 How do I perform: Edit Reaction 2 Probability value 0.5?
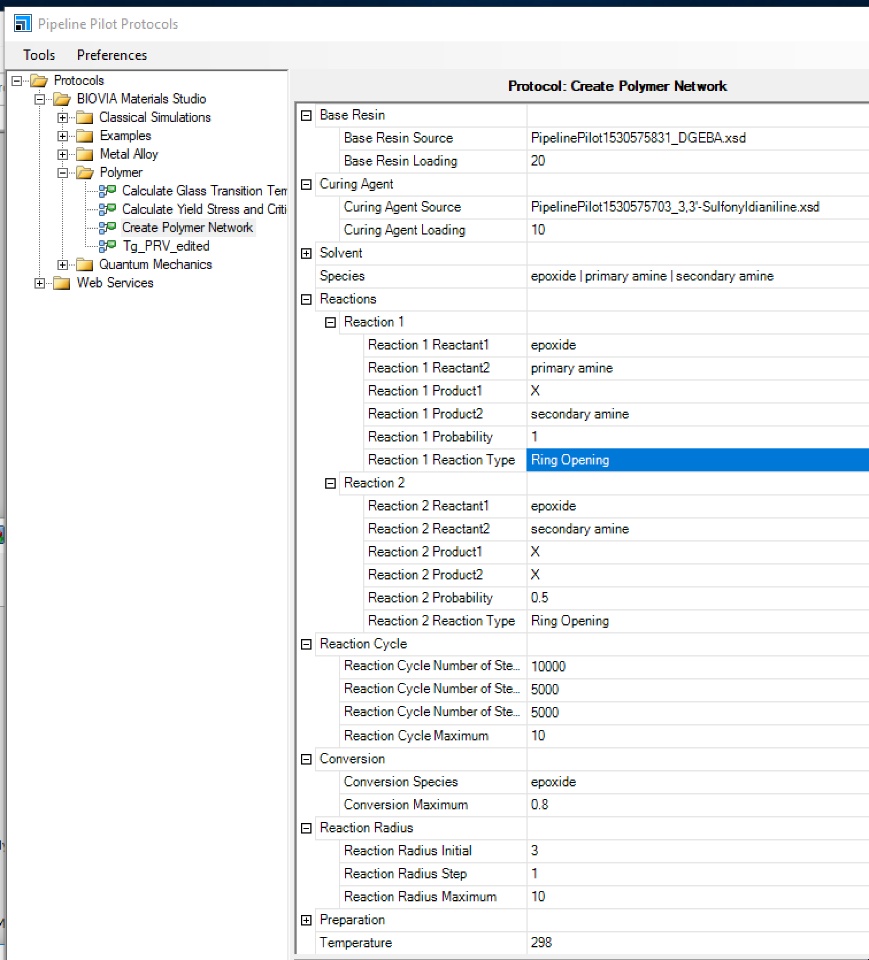pos(698,598)
